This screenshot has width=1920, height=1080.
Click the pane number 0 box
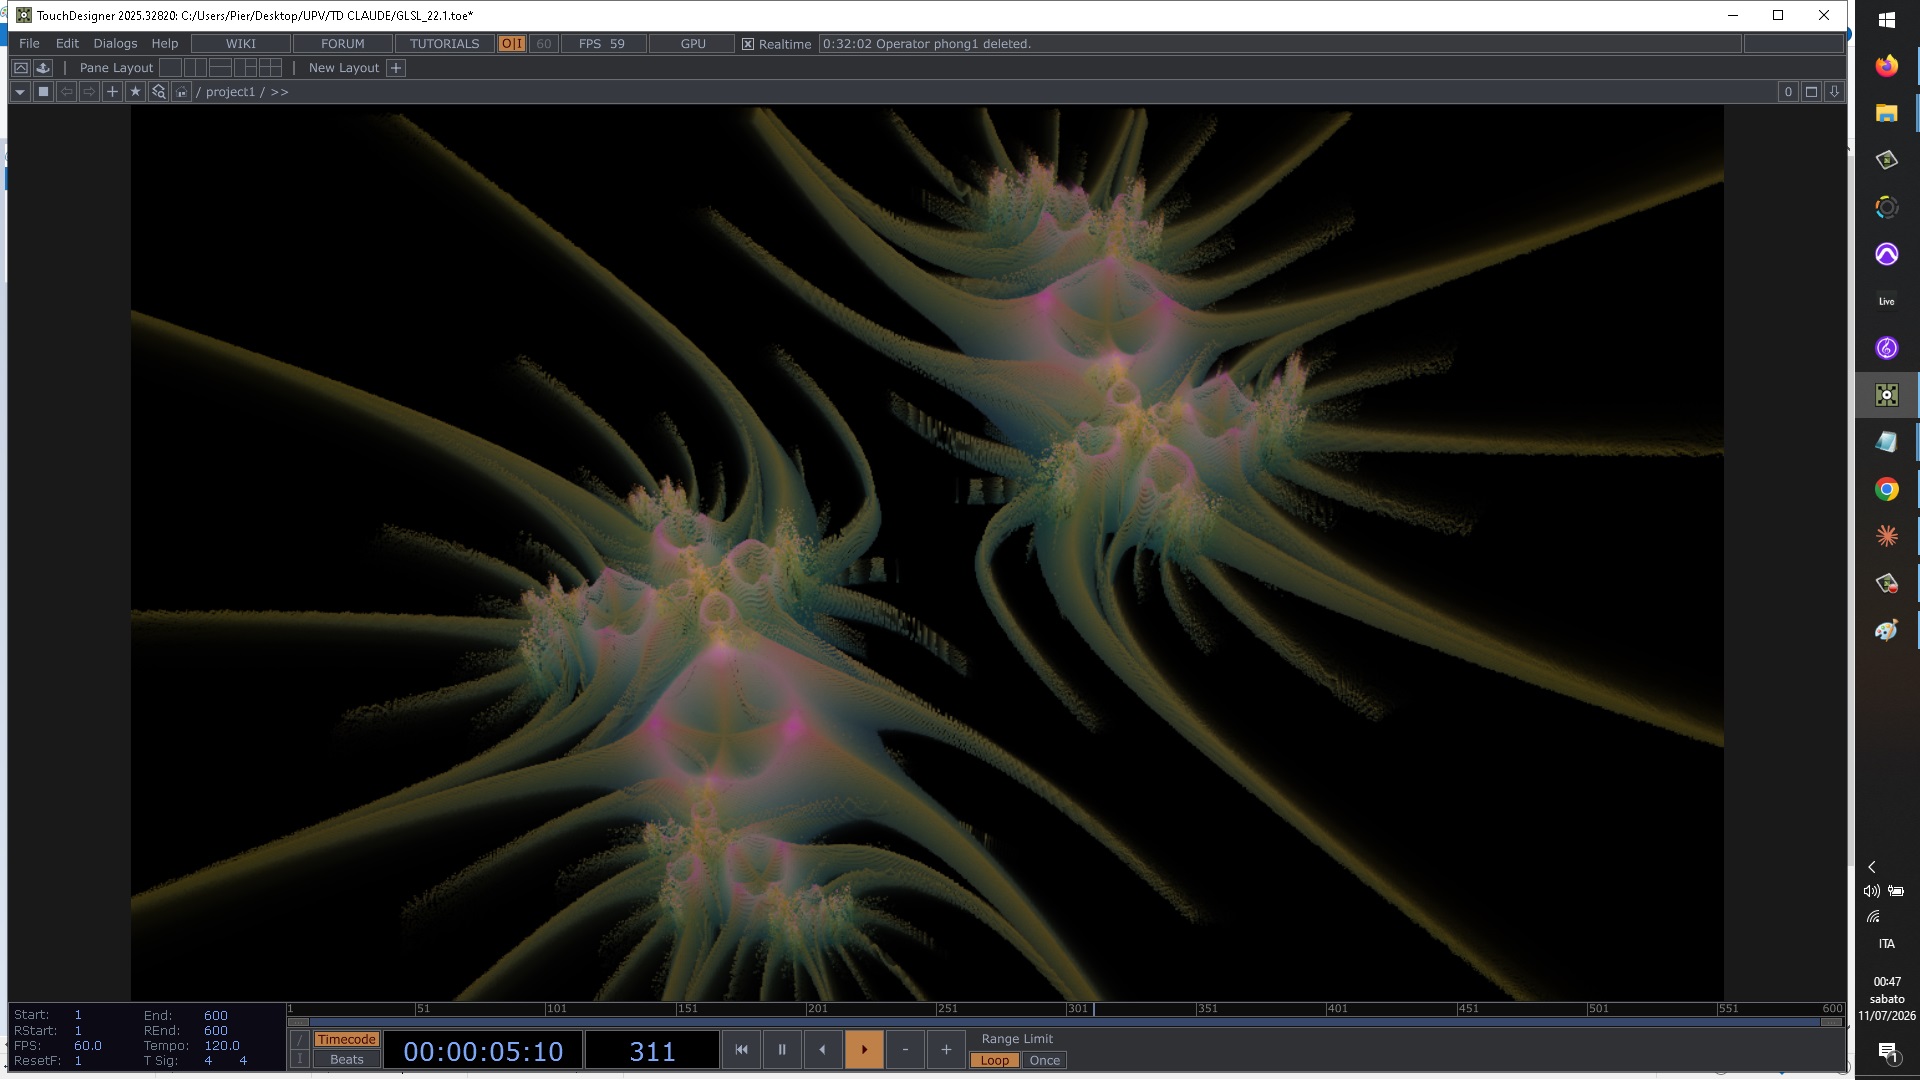click(1788, 92)
